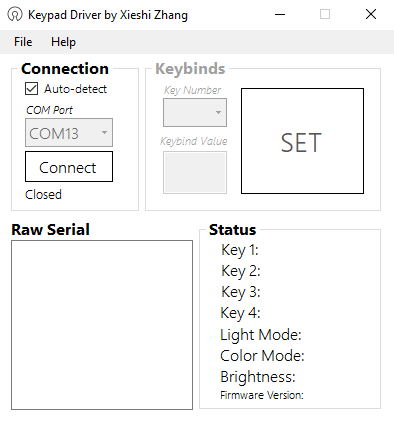Click inside the Raw Serial text box
394x421 pixels.
[102, 325]
